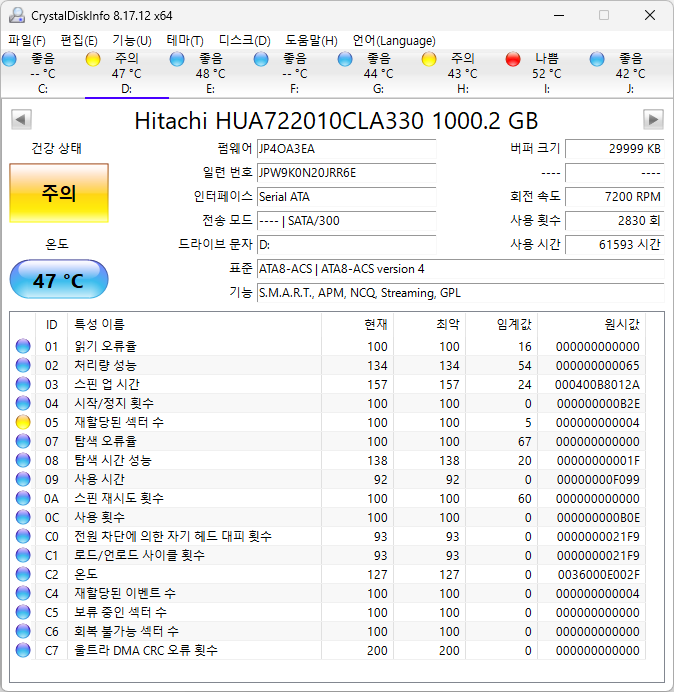Click status icon of attribute 01 읽기 오류율

pos(23,346)
